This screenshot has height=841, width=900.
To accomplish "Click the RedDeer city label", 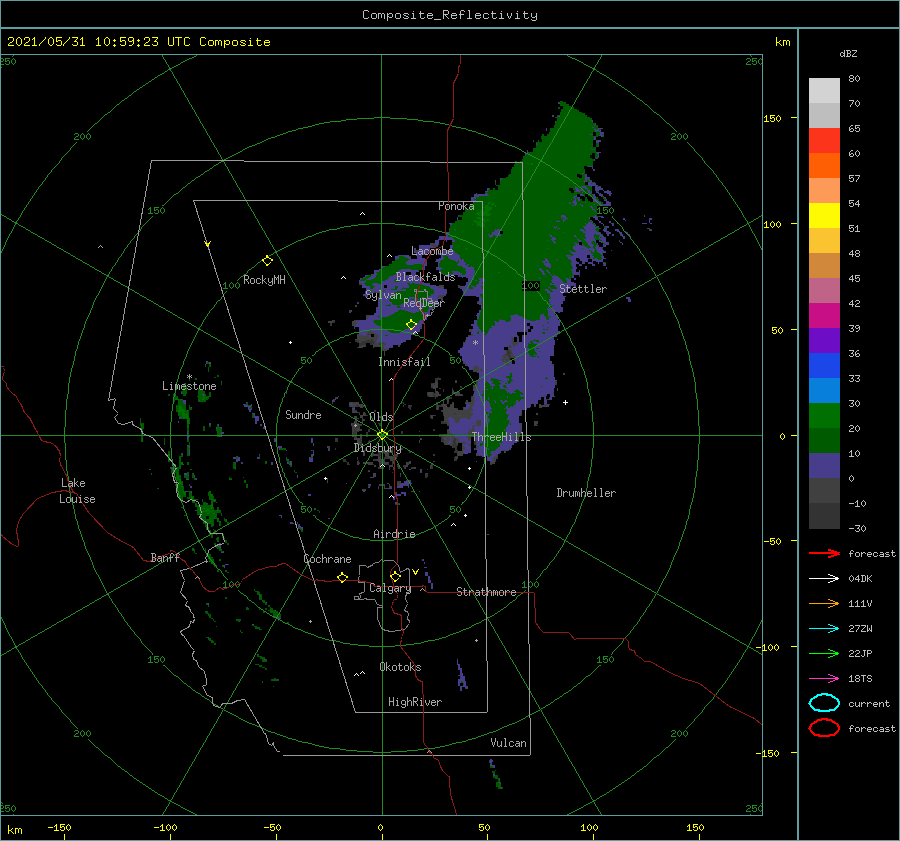I will [x=424, y=303].
